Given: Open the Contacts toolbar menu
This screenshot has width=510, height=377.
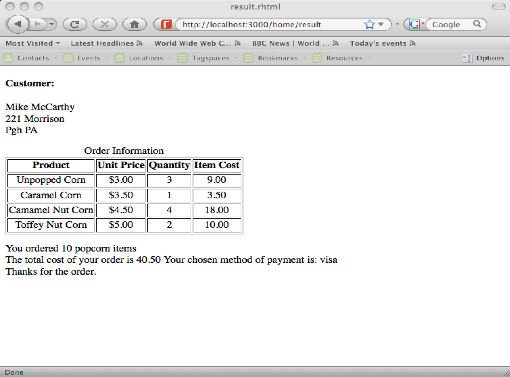Looking at the screenshot, I should (x=30, y=58).
